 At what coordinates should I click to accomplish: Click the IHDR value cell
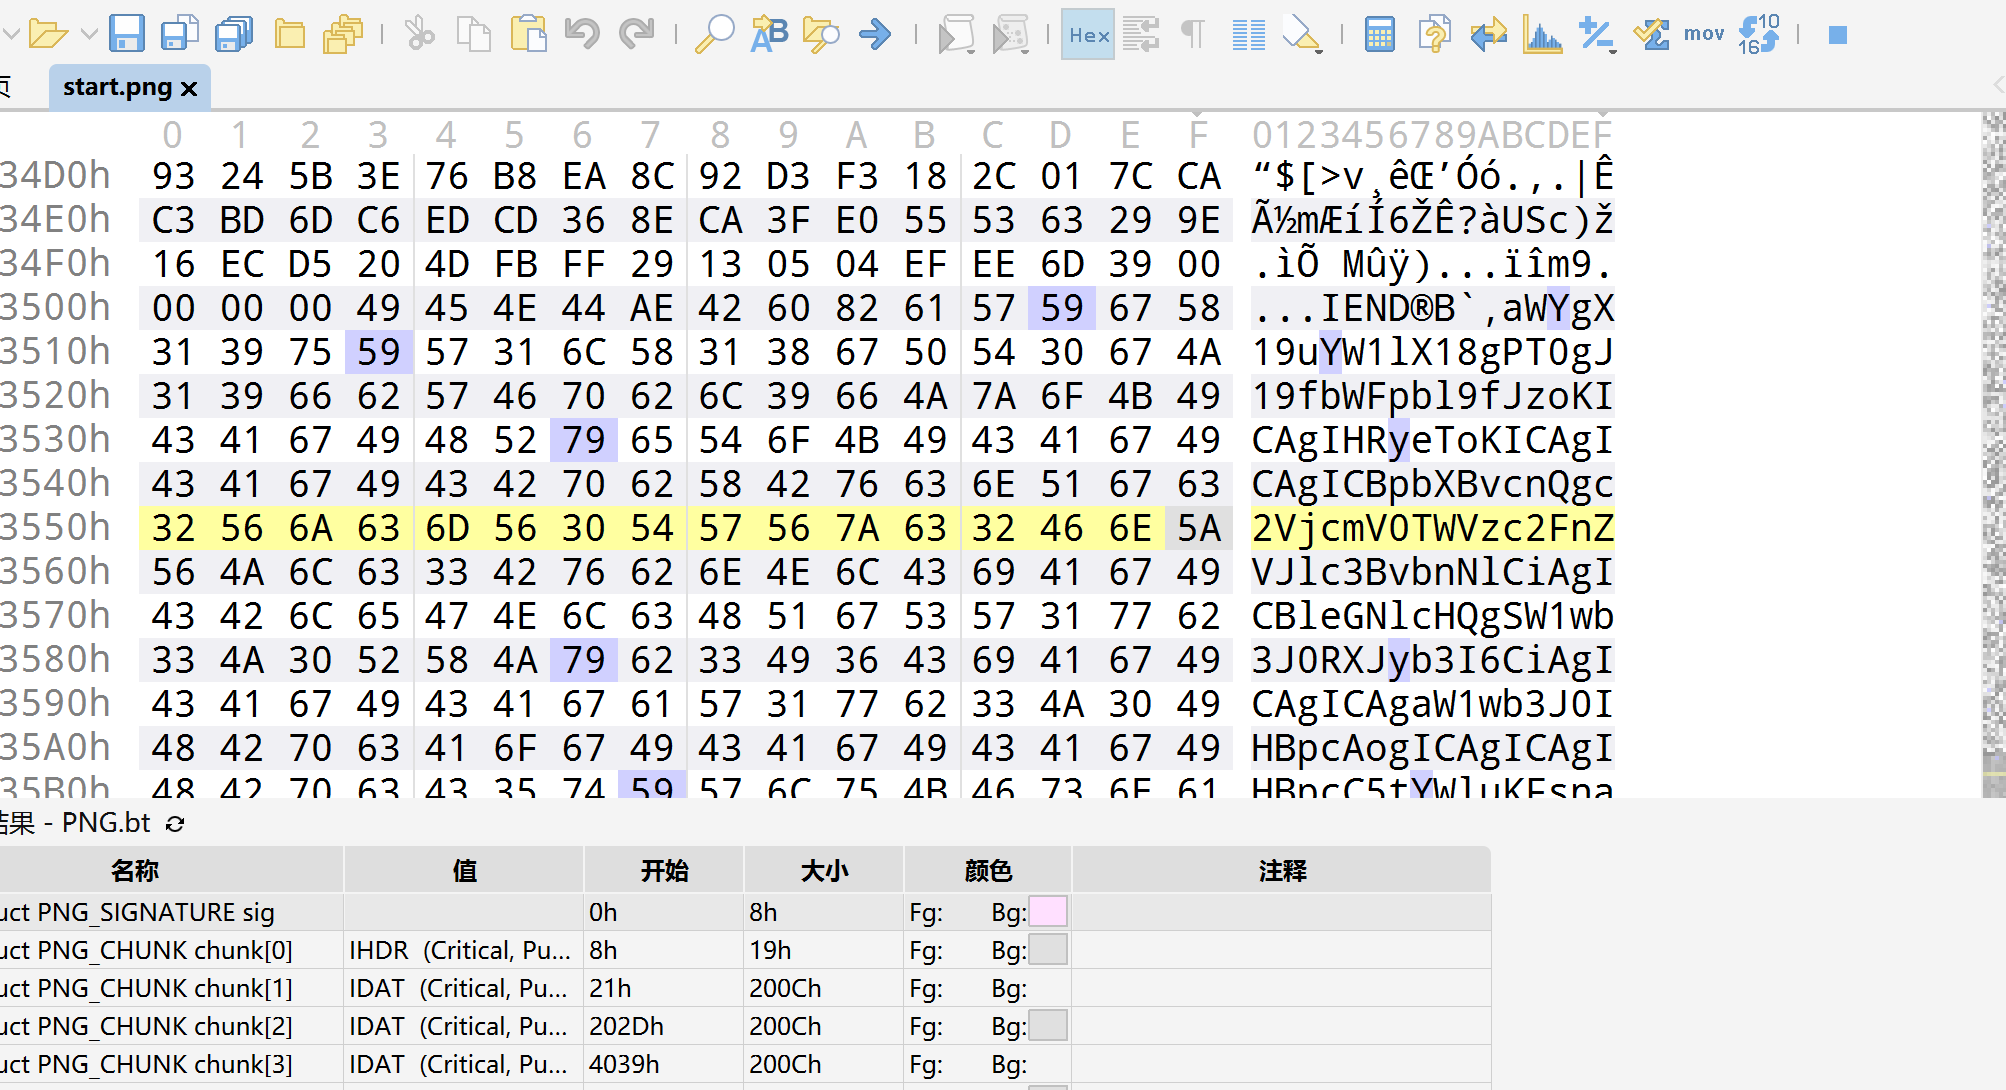[x=464, y=950]
